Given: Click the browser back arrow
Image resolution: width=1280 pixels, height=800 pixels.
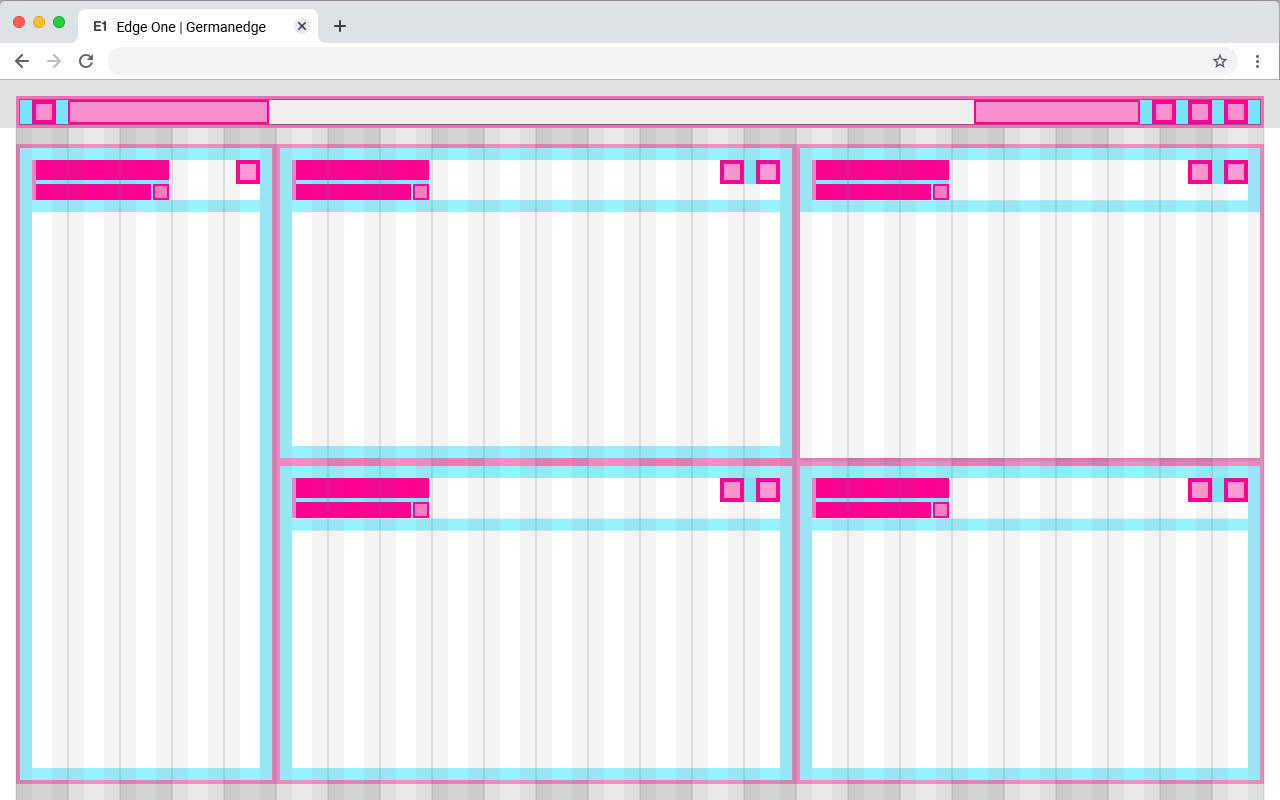Looking at the screenshot, I should tap(22, 61).
